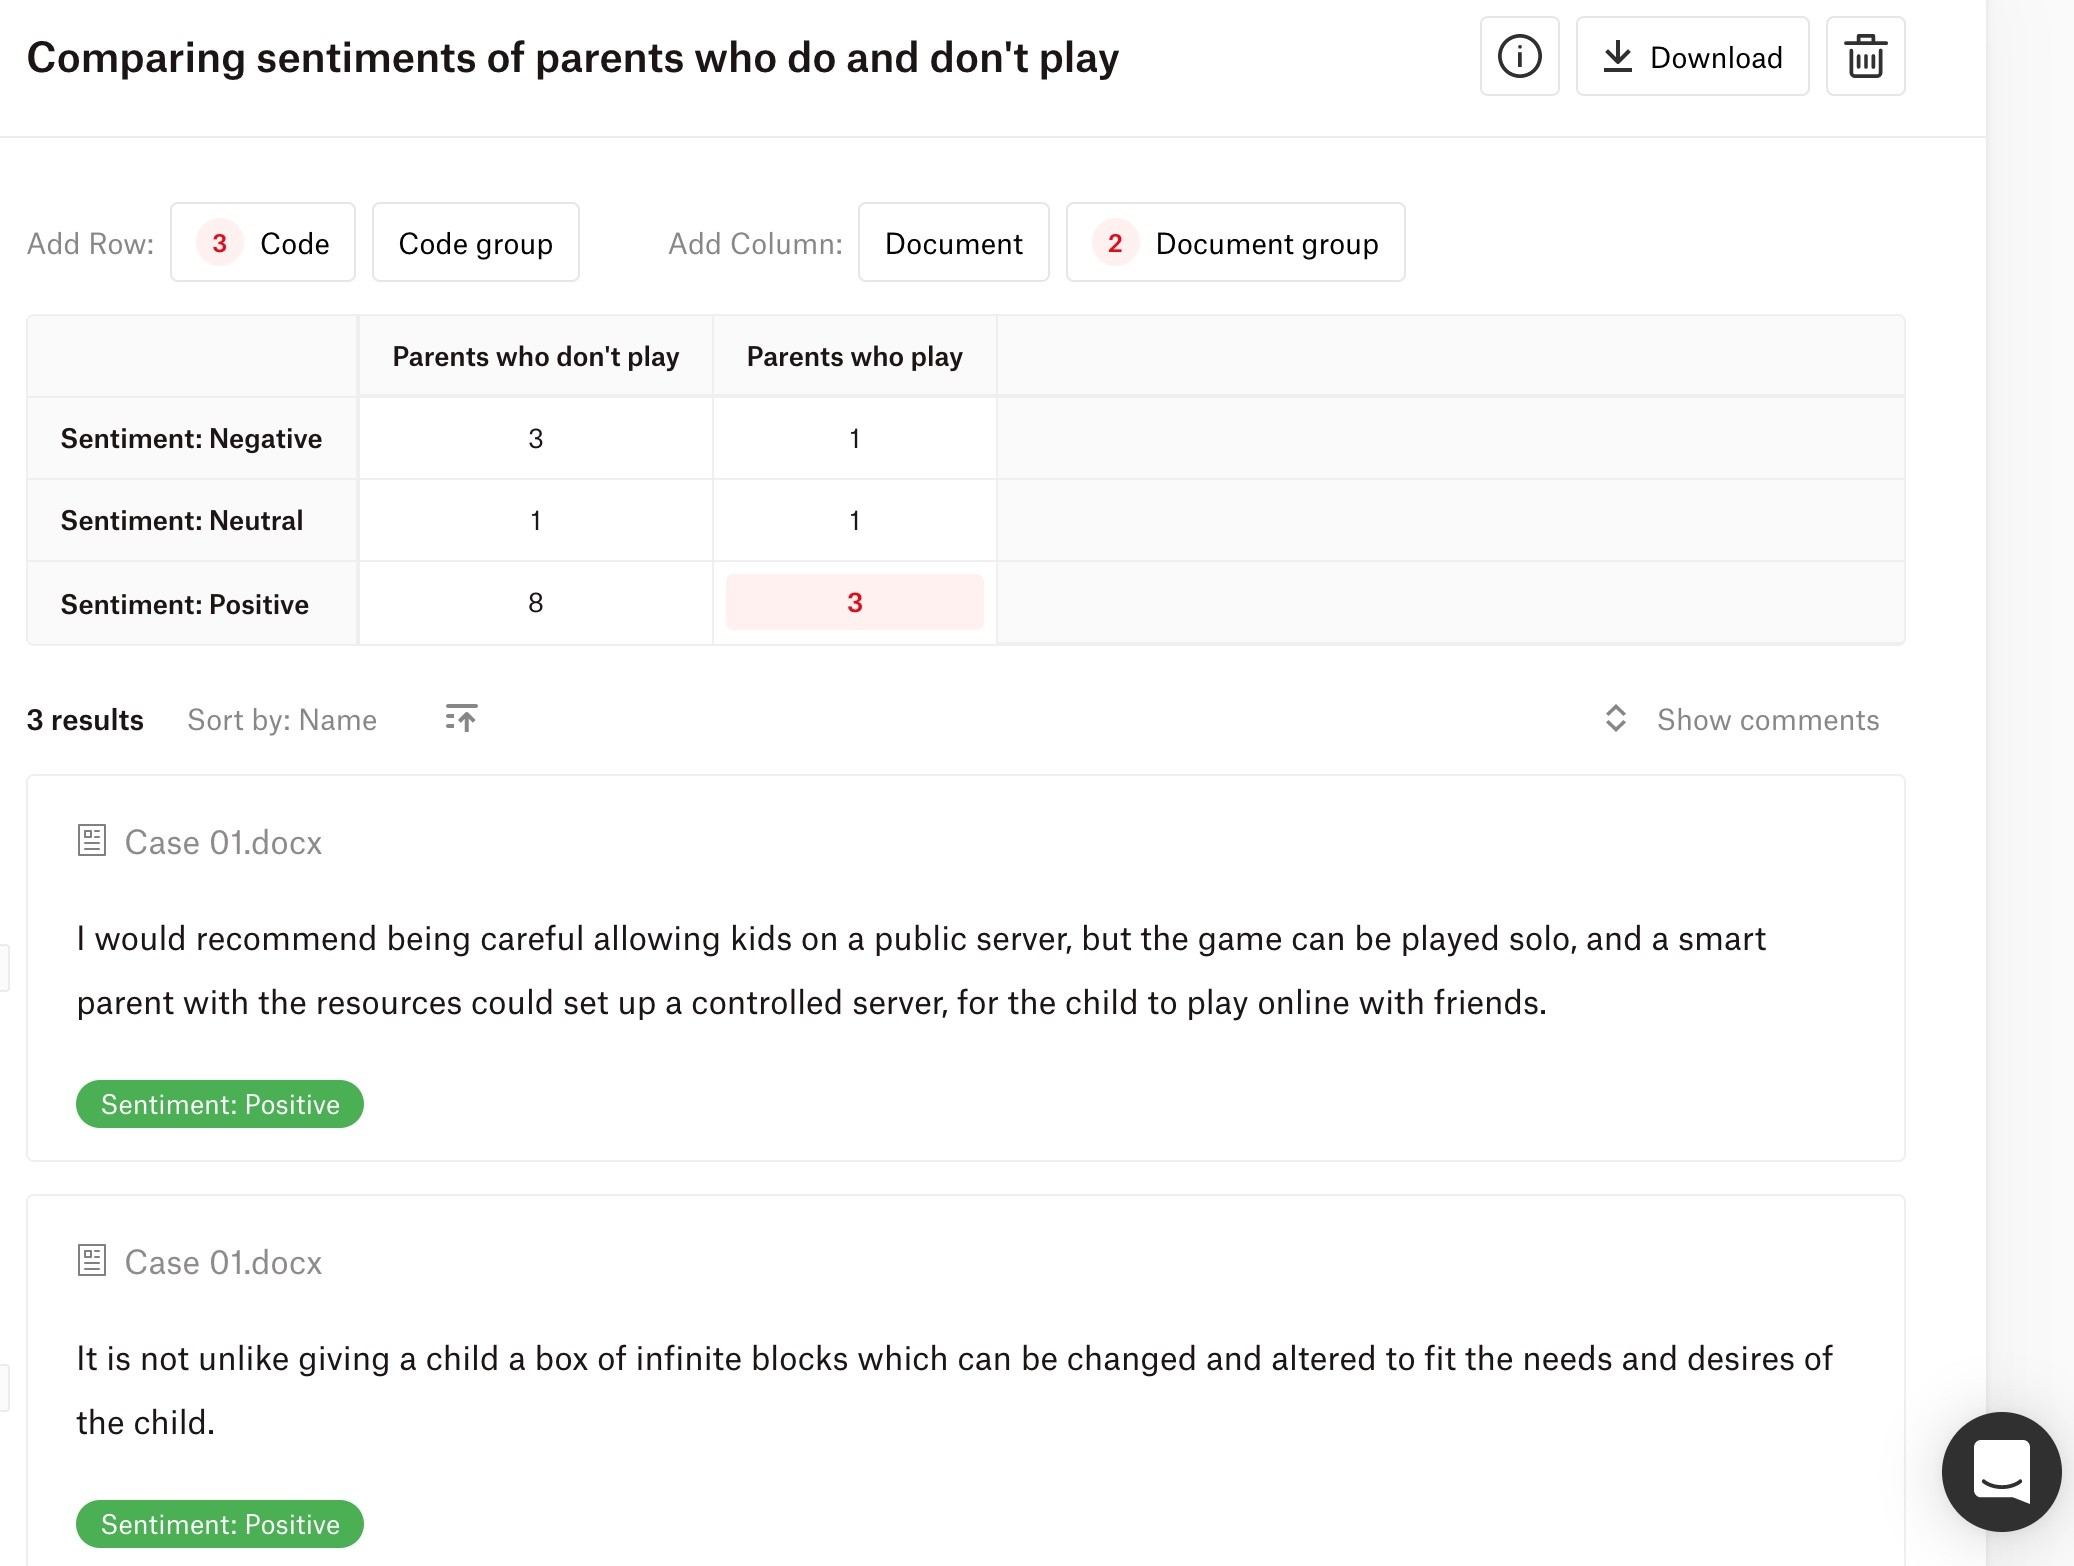The height and width of the screenshot is (1566, 2074).
Task: Click document icon of first Case 01.docx
Action: tap(92, 840)
